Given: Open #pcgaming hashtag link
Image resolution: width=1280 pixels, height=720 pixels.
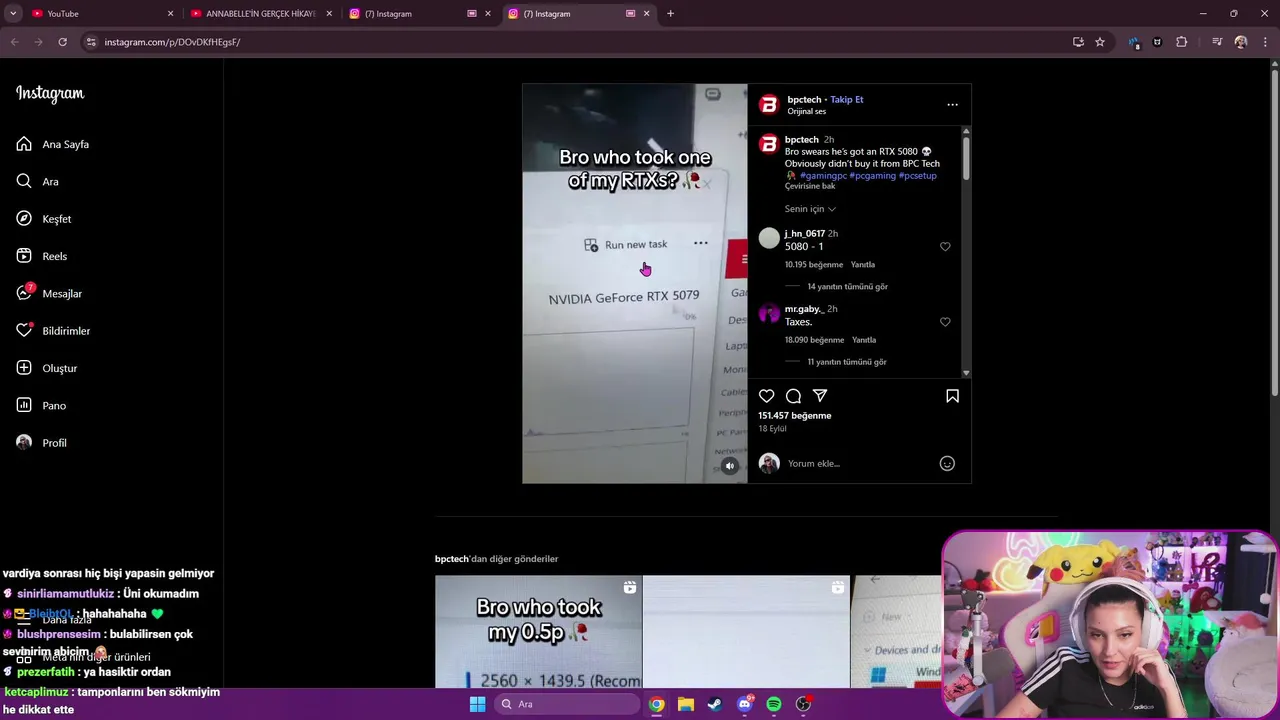Looking at the screenshot, I should click(873, 175).
